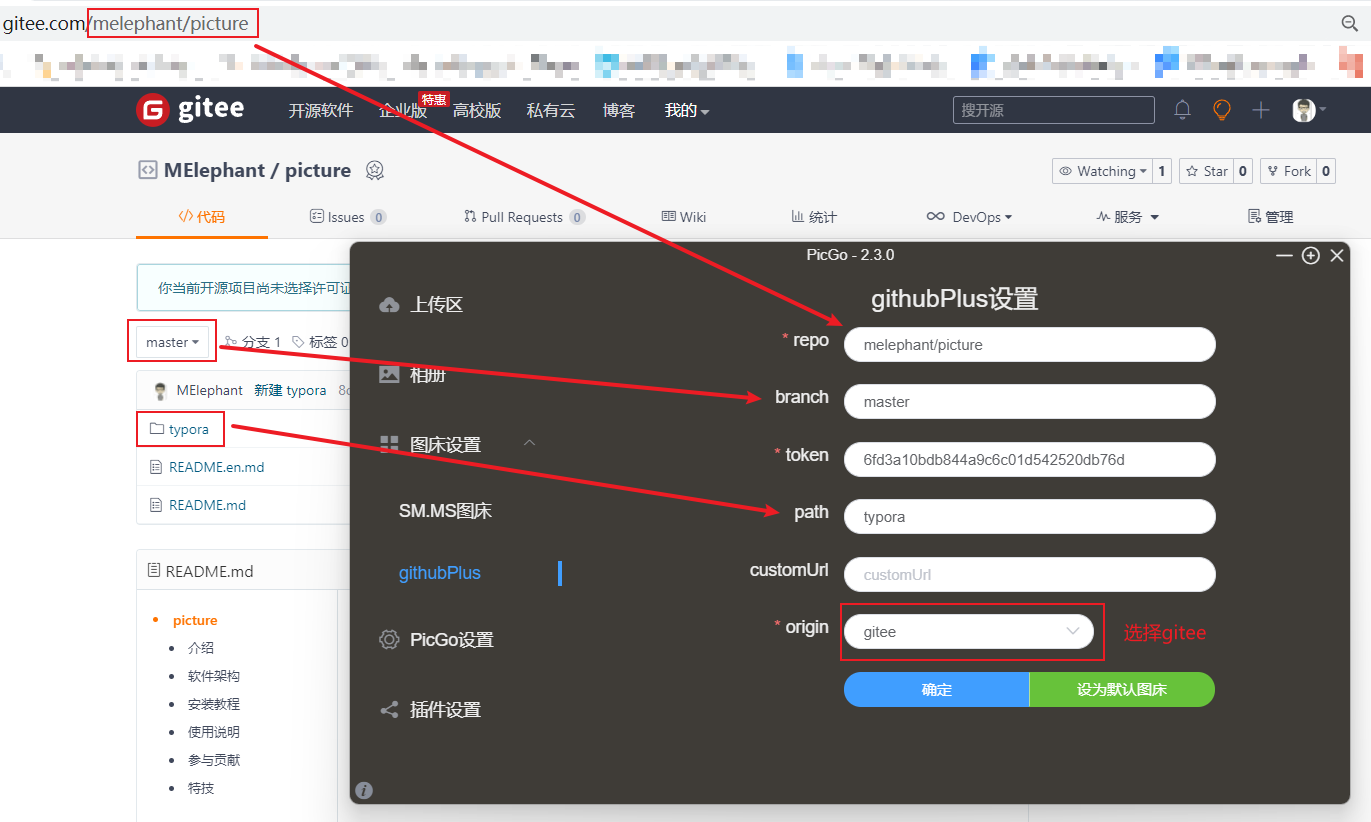Open 私有云 in the navbar

[551, 110]
